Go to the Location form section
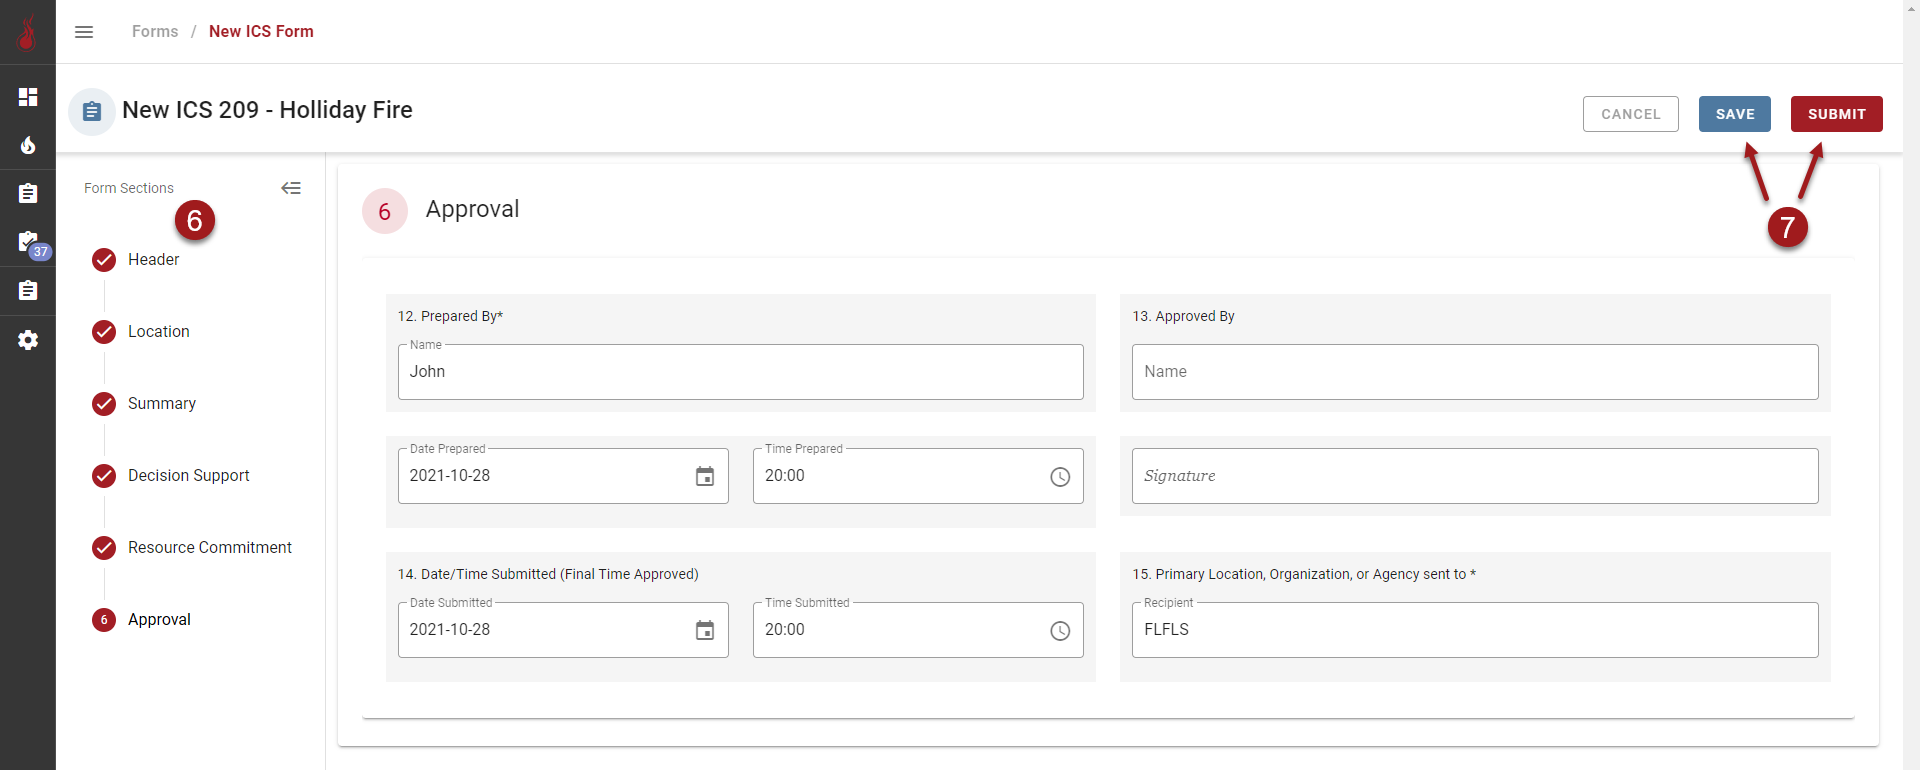 point(158,332)
